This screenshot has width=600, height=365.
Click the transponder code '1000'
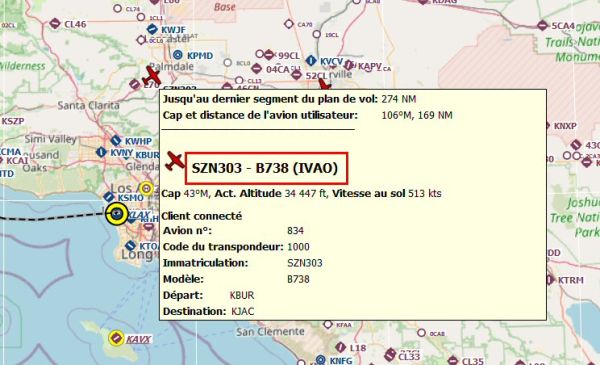tap(298, 247)
